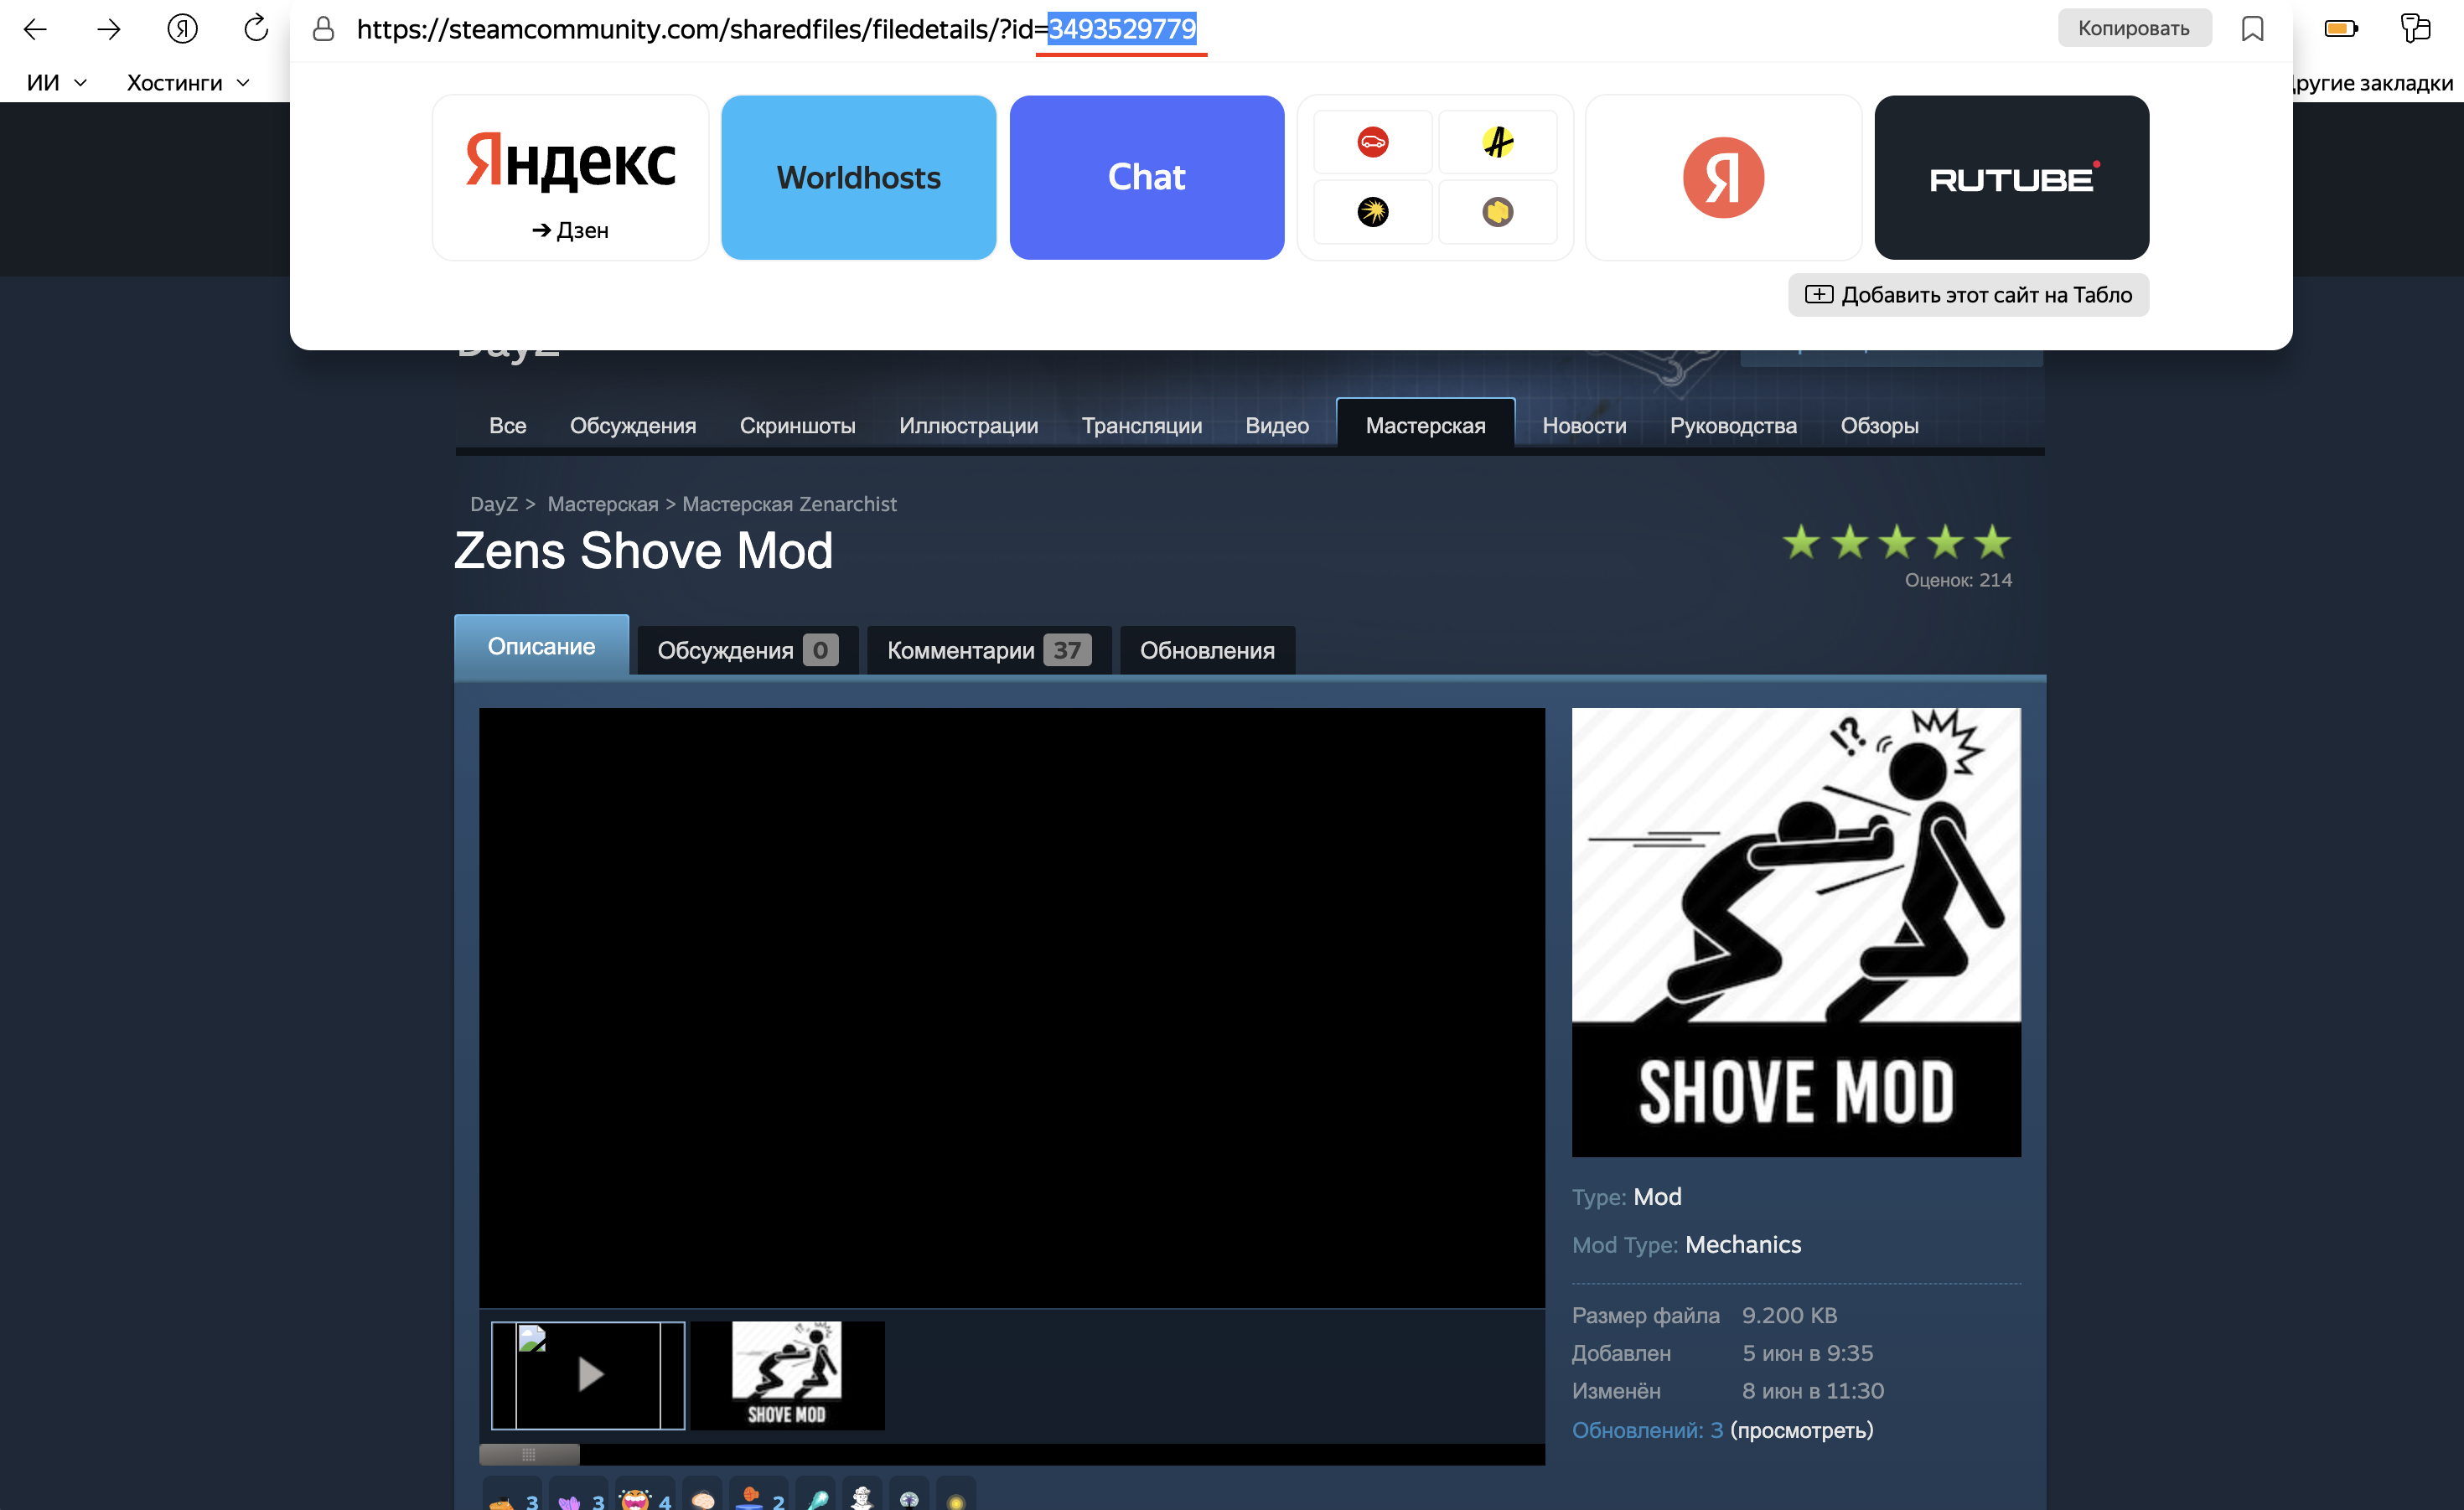The image size is (2464, 1510).
Task: Open Другие закладки bookmarks folder
Action: coord(2372,83)
